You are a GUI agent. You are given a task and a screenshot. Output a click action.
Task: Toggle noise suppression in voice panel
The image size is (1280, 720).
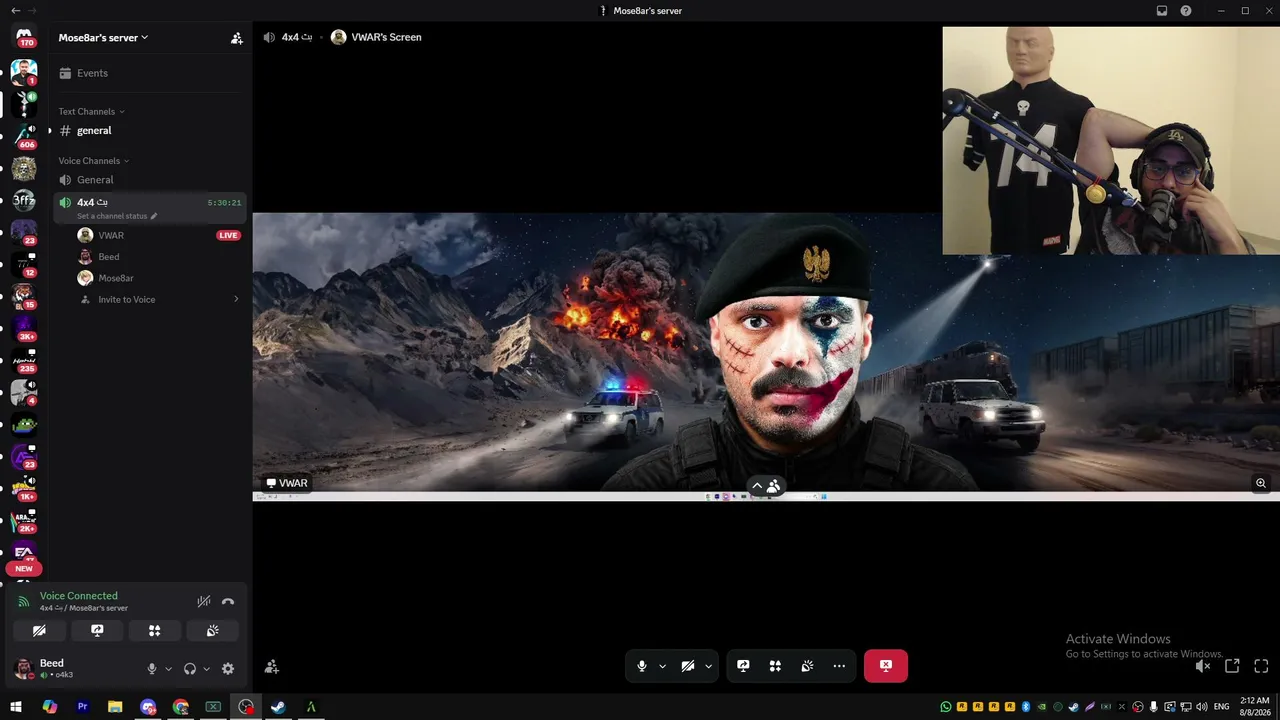click(x=204, y=601)
